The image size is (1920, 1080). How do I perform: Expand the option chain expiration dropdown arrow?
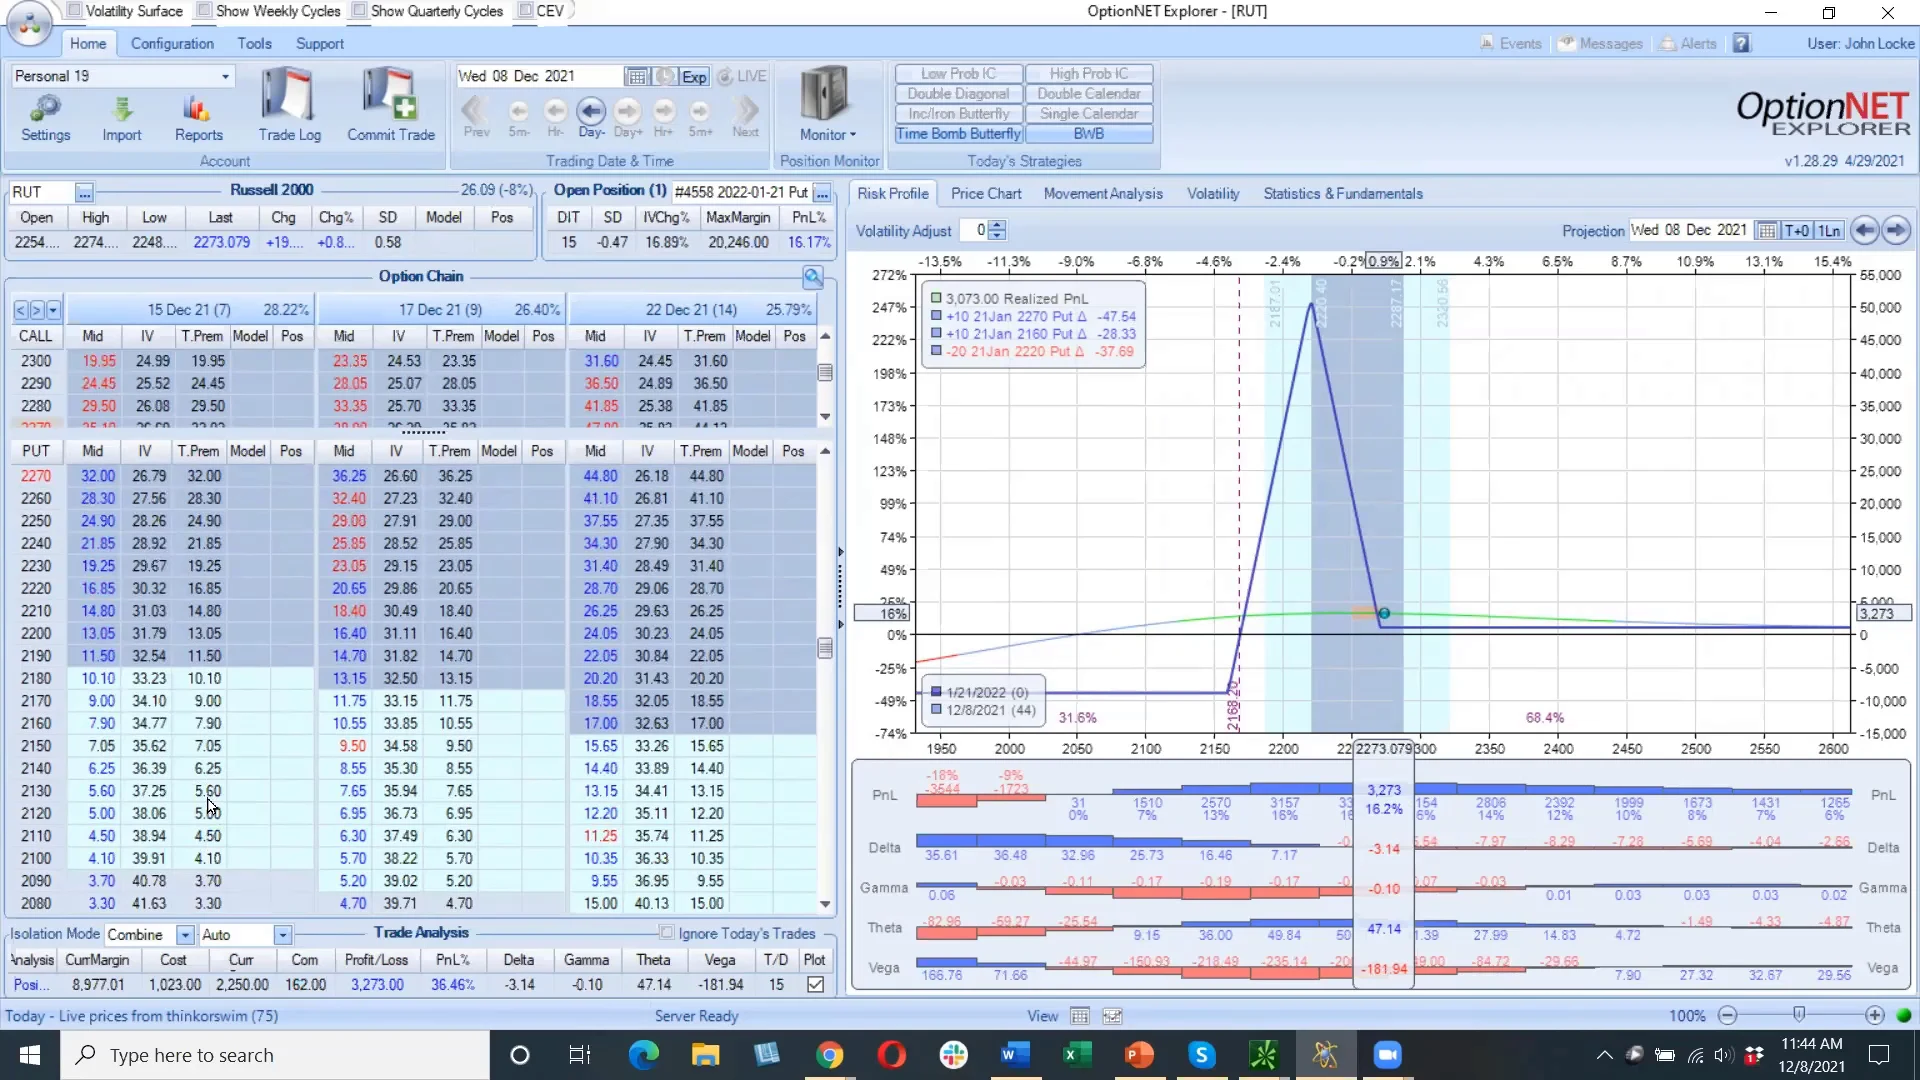tap(53, 310)
